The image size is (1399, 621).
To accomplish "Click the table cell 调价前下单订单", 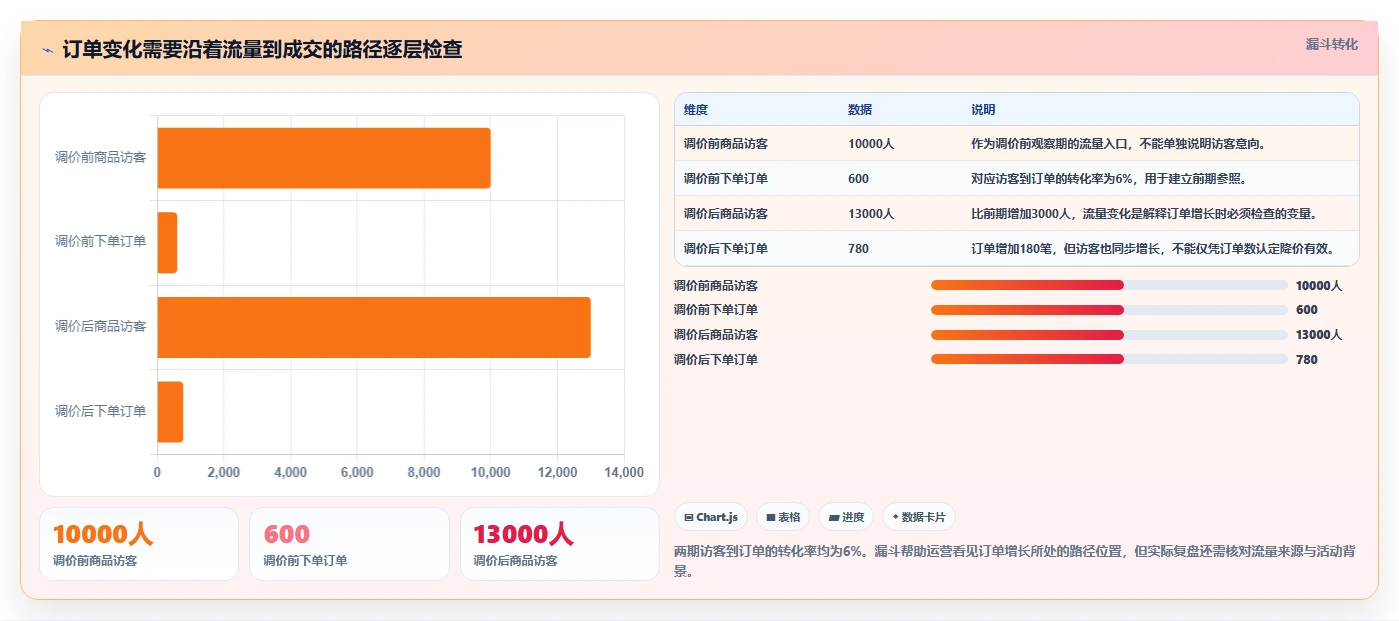I will coord(726,178).
